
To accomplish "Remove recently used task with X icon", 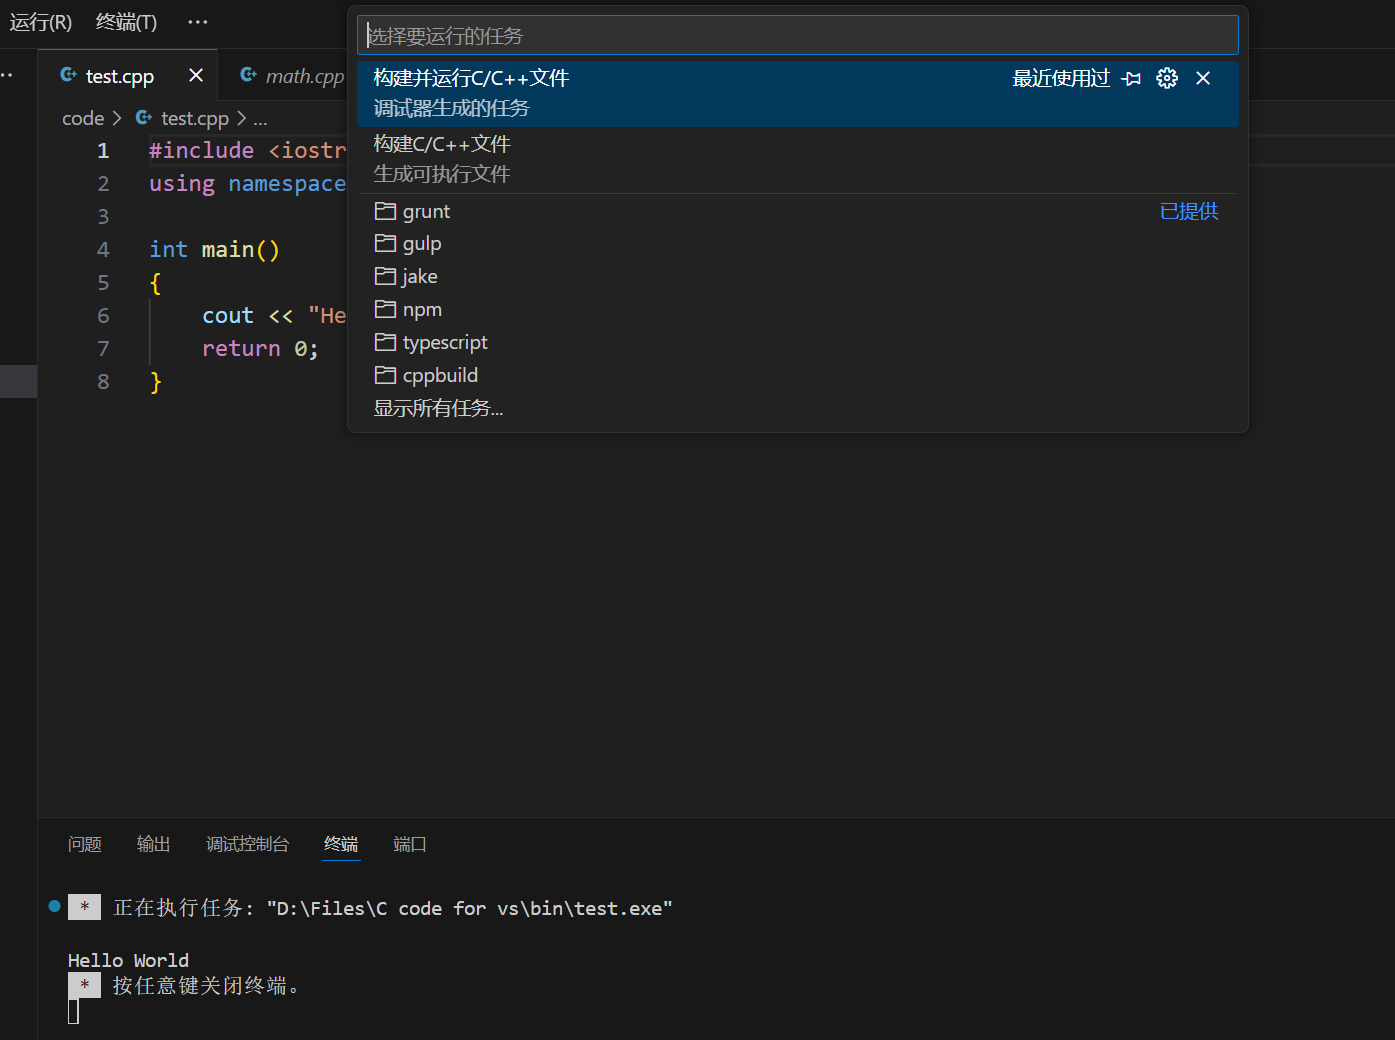I will coord(1203,78).
